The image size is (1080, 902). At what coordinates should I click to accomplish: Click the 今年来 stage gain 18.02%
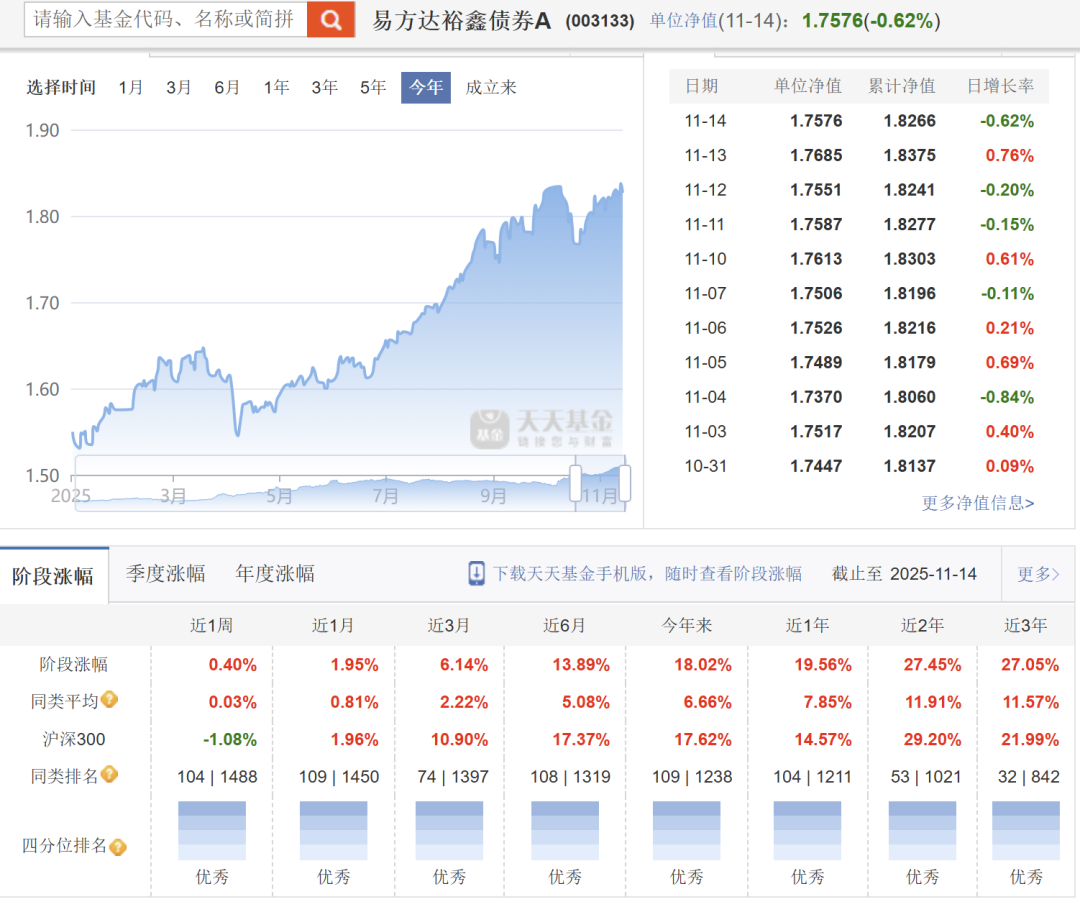point(703,665)
